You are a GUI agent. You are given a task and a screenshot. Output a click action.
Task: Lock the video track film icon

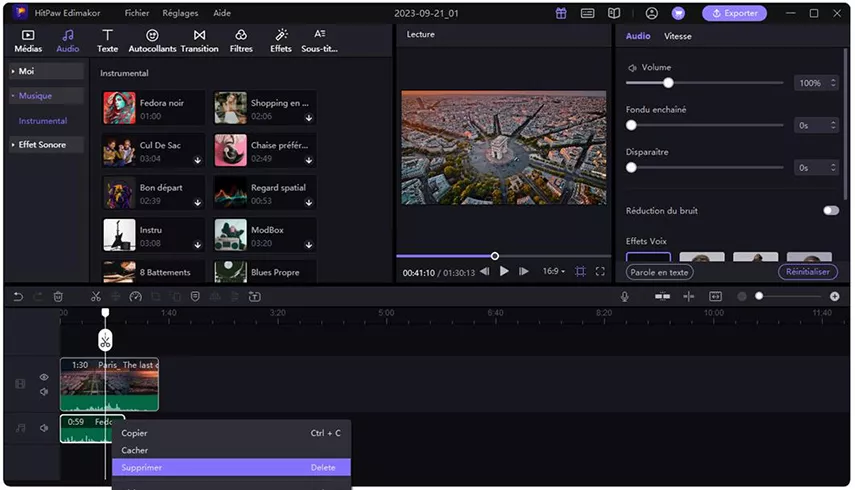point(20,384)
